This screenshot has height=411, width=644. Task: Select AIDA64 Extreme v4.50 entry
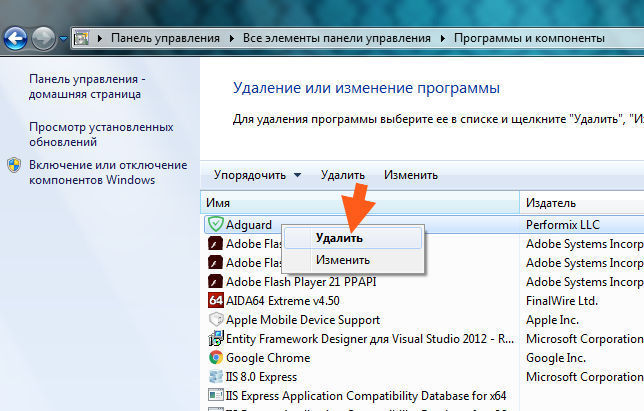click(x=283, y=301)
